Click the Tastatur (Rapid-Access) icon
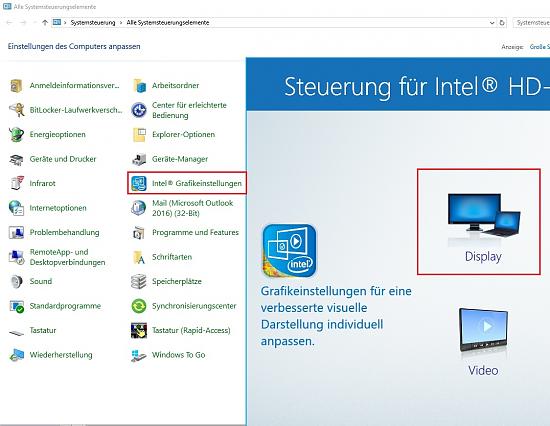This screenshot has width=550, height=426. [139, 331]
